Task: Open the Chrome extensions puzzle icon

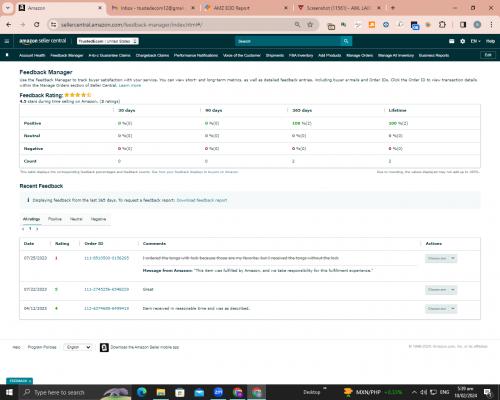Action: pos(442,25)
